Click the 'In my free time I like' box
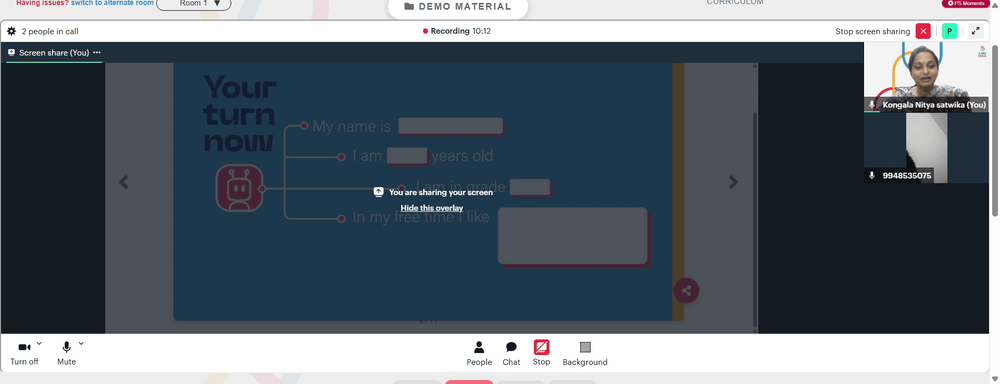1000x384 pixels. pos(573,236)
